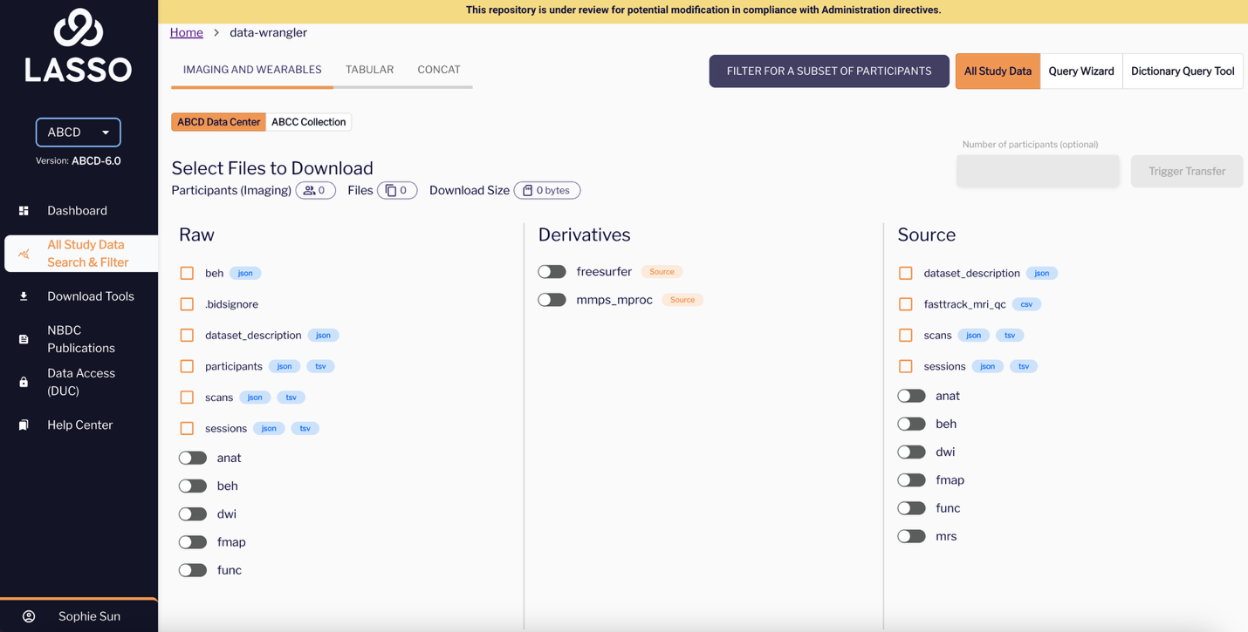Check the Raw participants checkbox
The image size is (1248, 632).
coord(187,366)
